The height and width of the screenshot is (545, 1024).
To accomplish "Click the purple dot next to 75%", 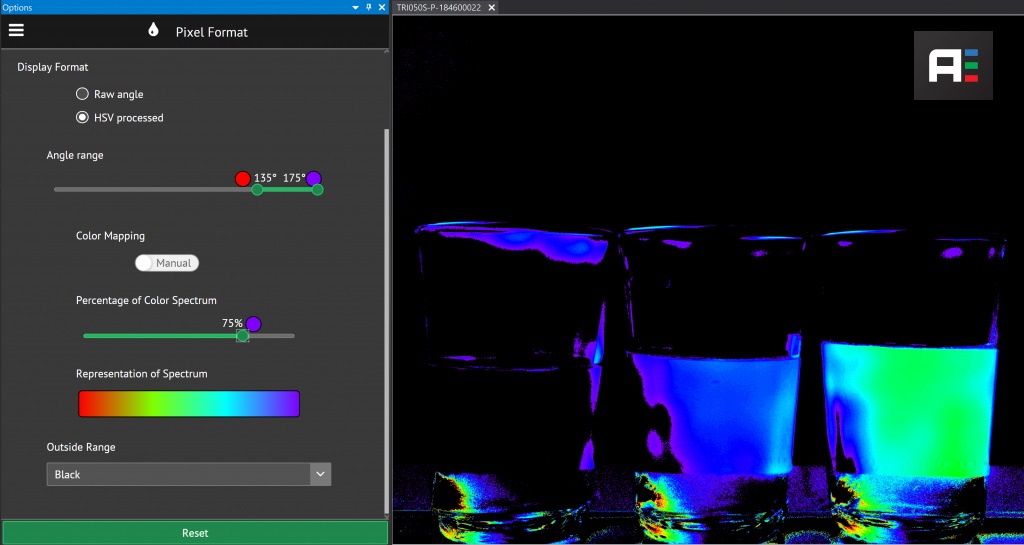I will point(253,324).
